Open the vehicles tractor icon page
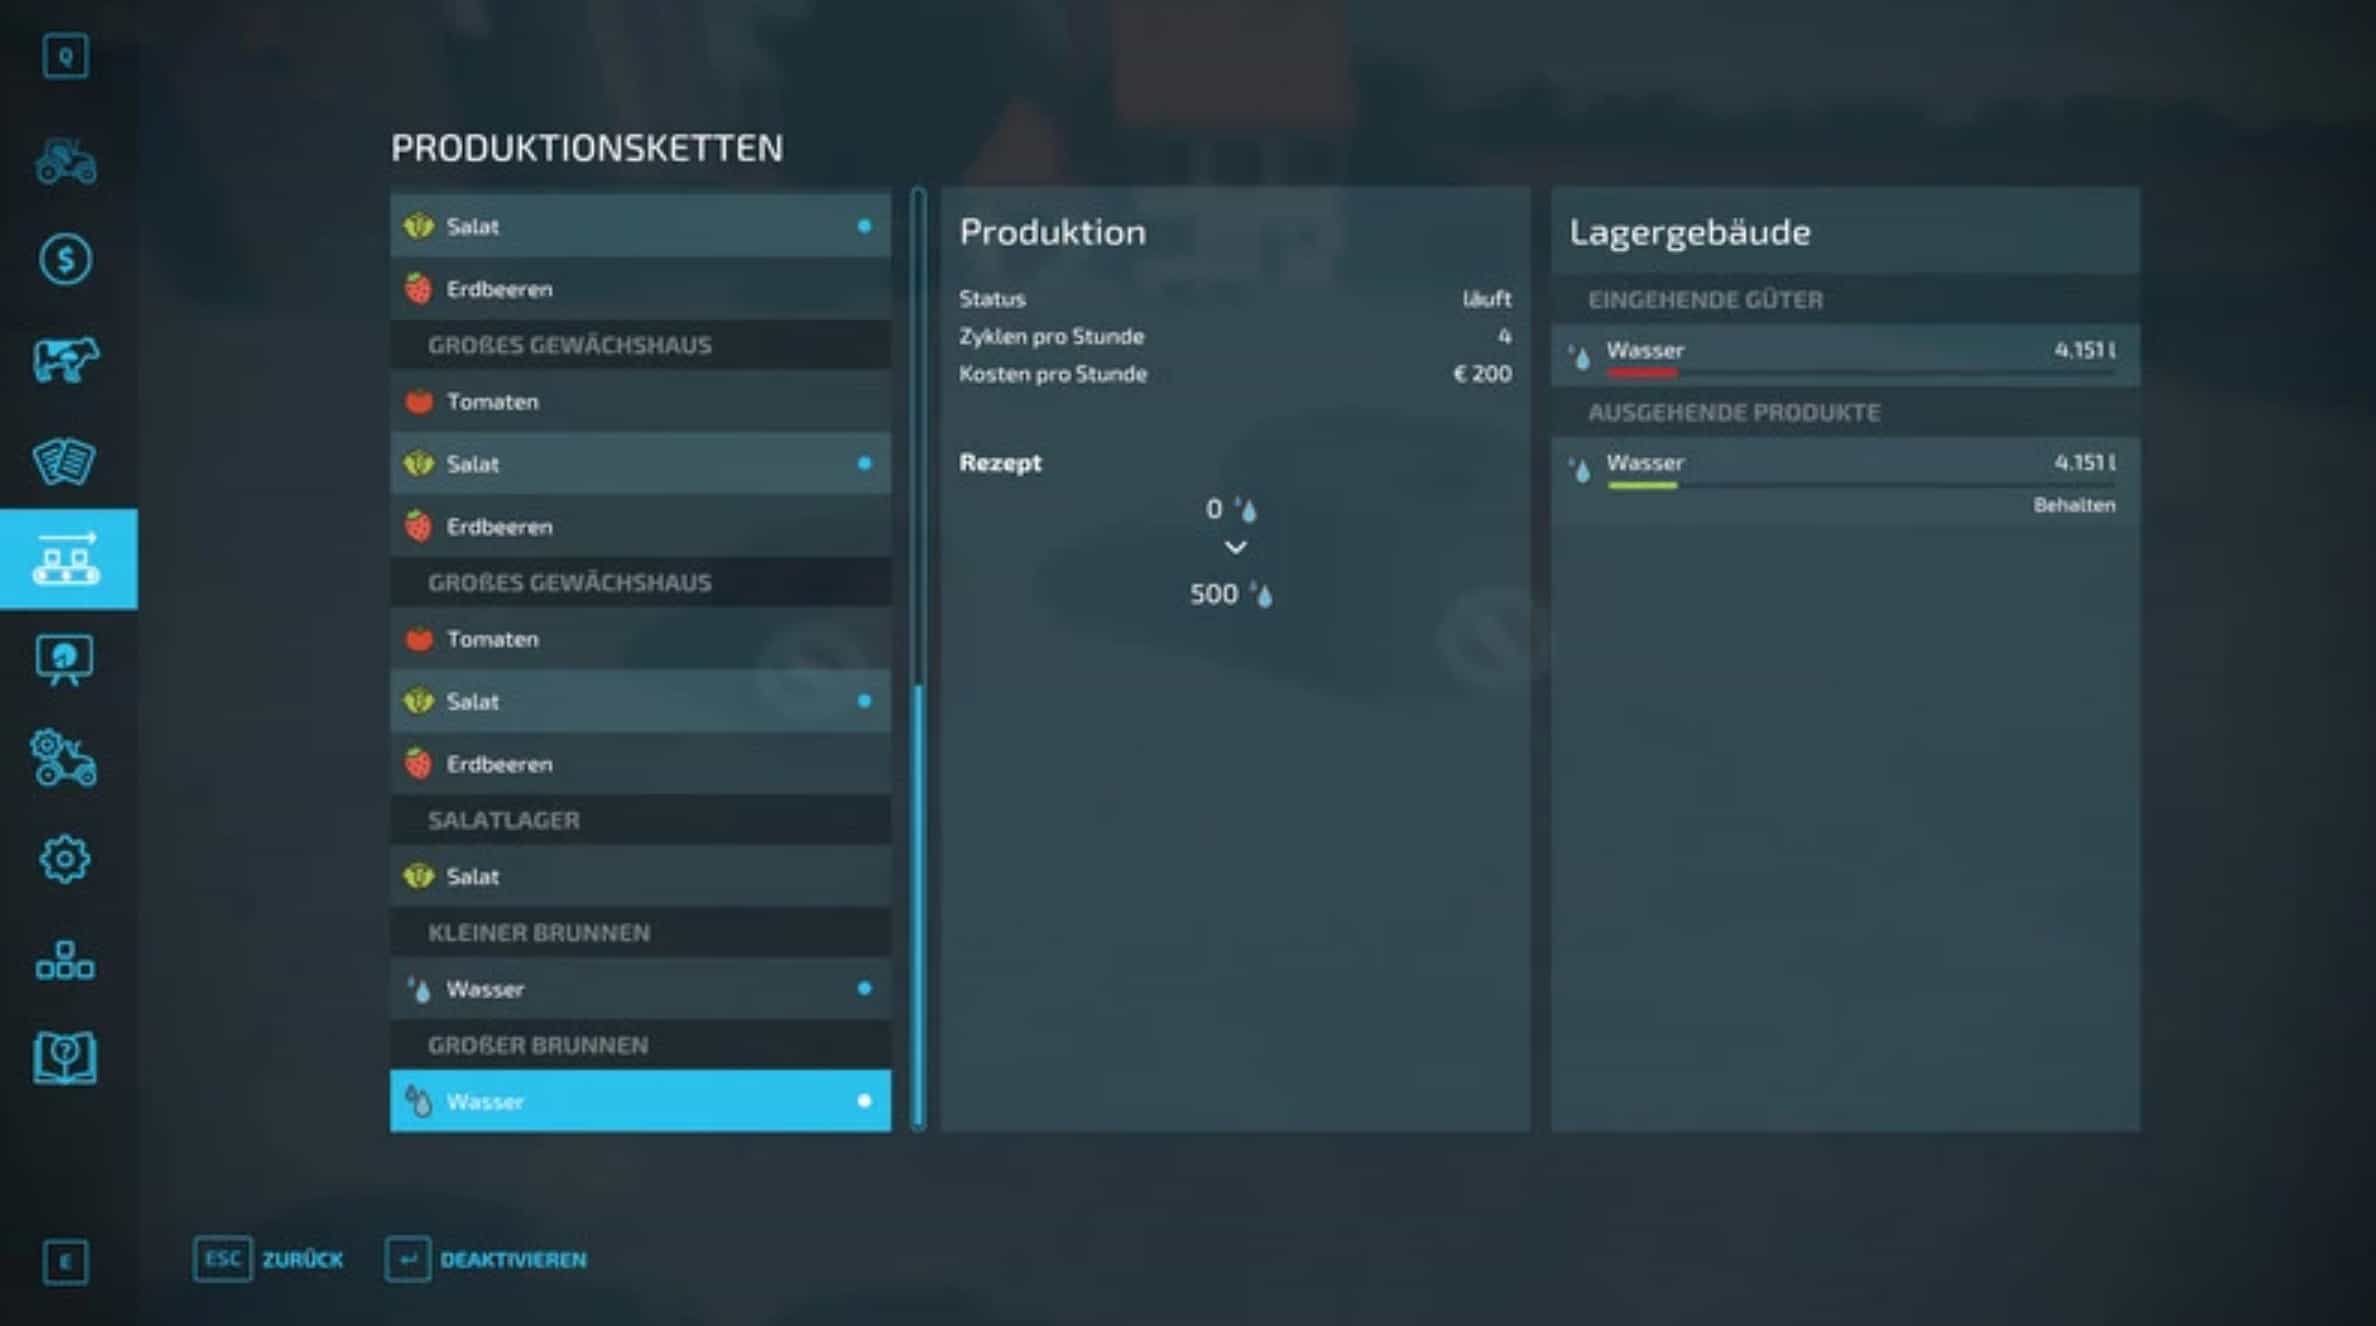 [x=66, y=161]
